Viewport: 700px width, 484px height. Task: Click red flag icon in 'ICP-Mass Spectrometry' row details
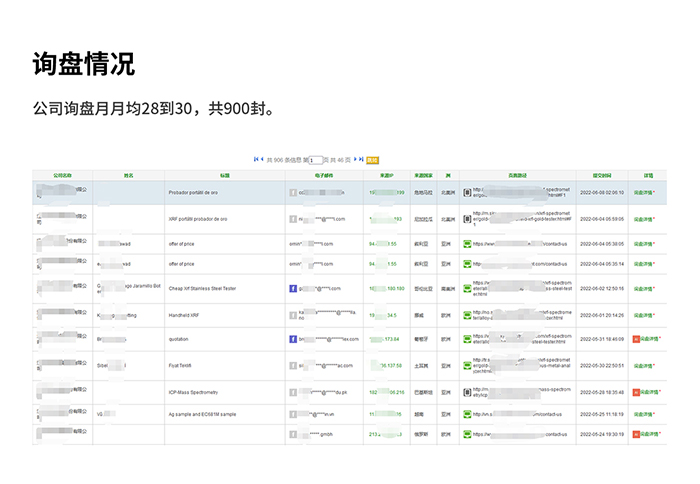pyautogui.click(x=636, y=392)
